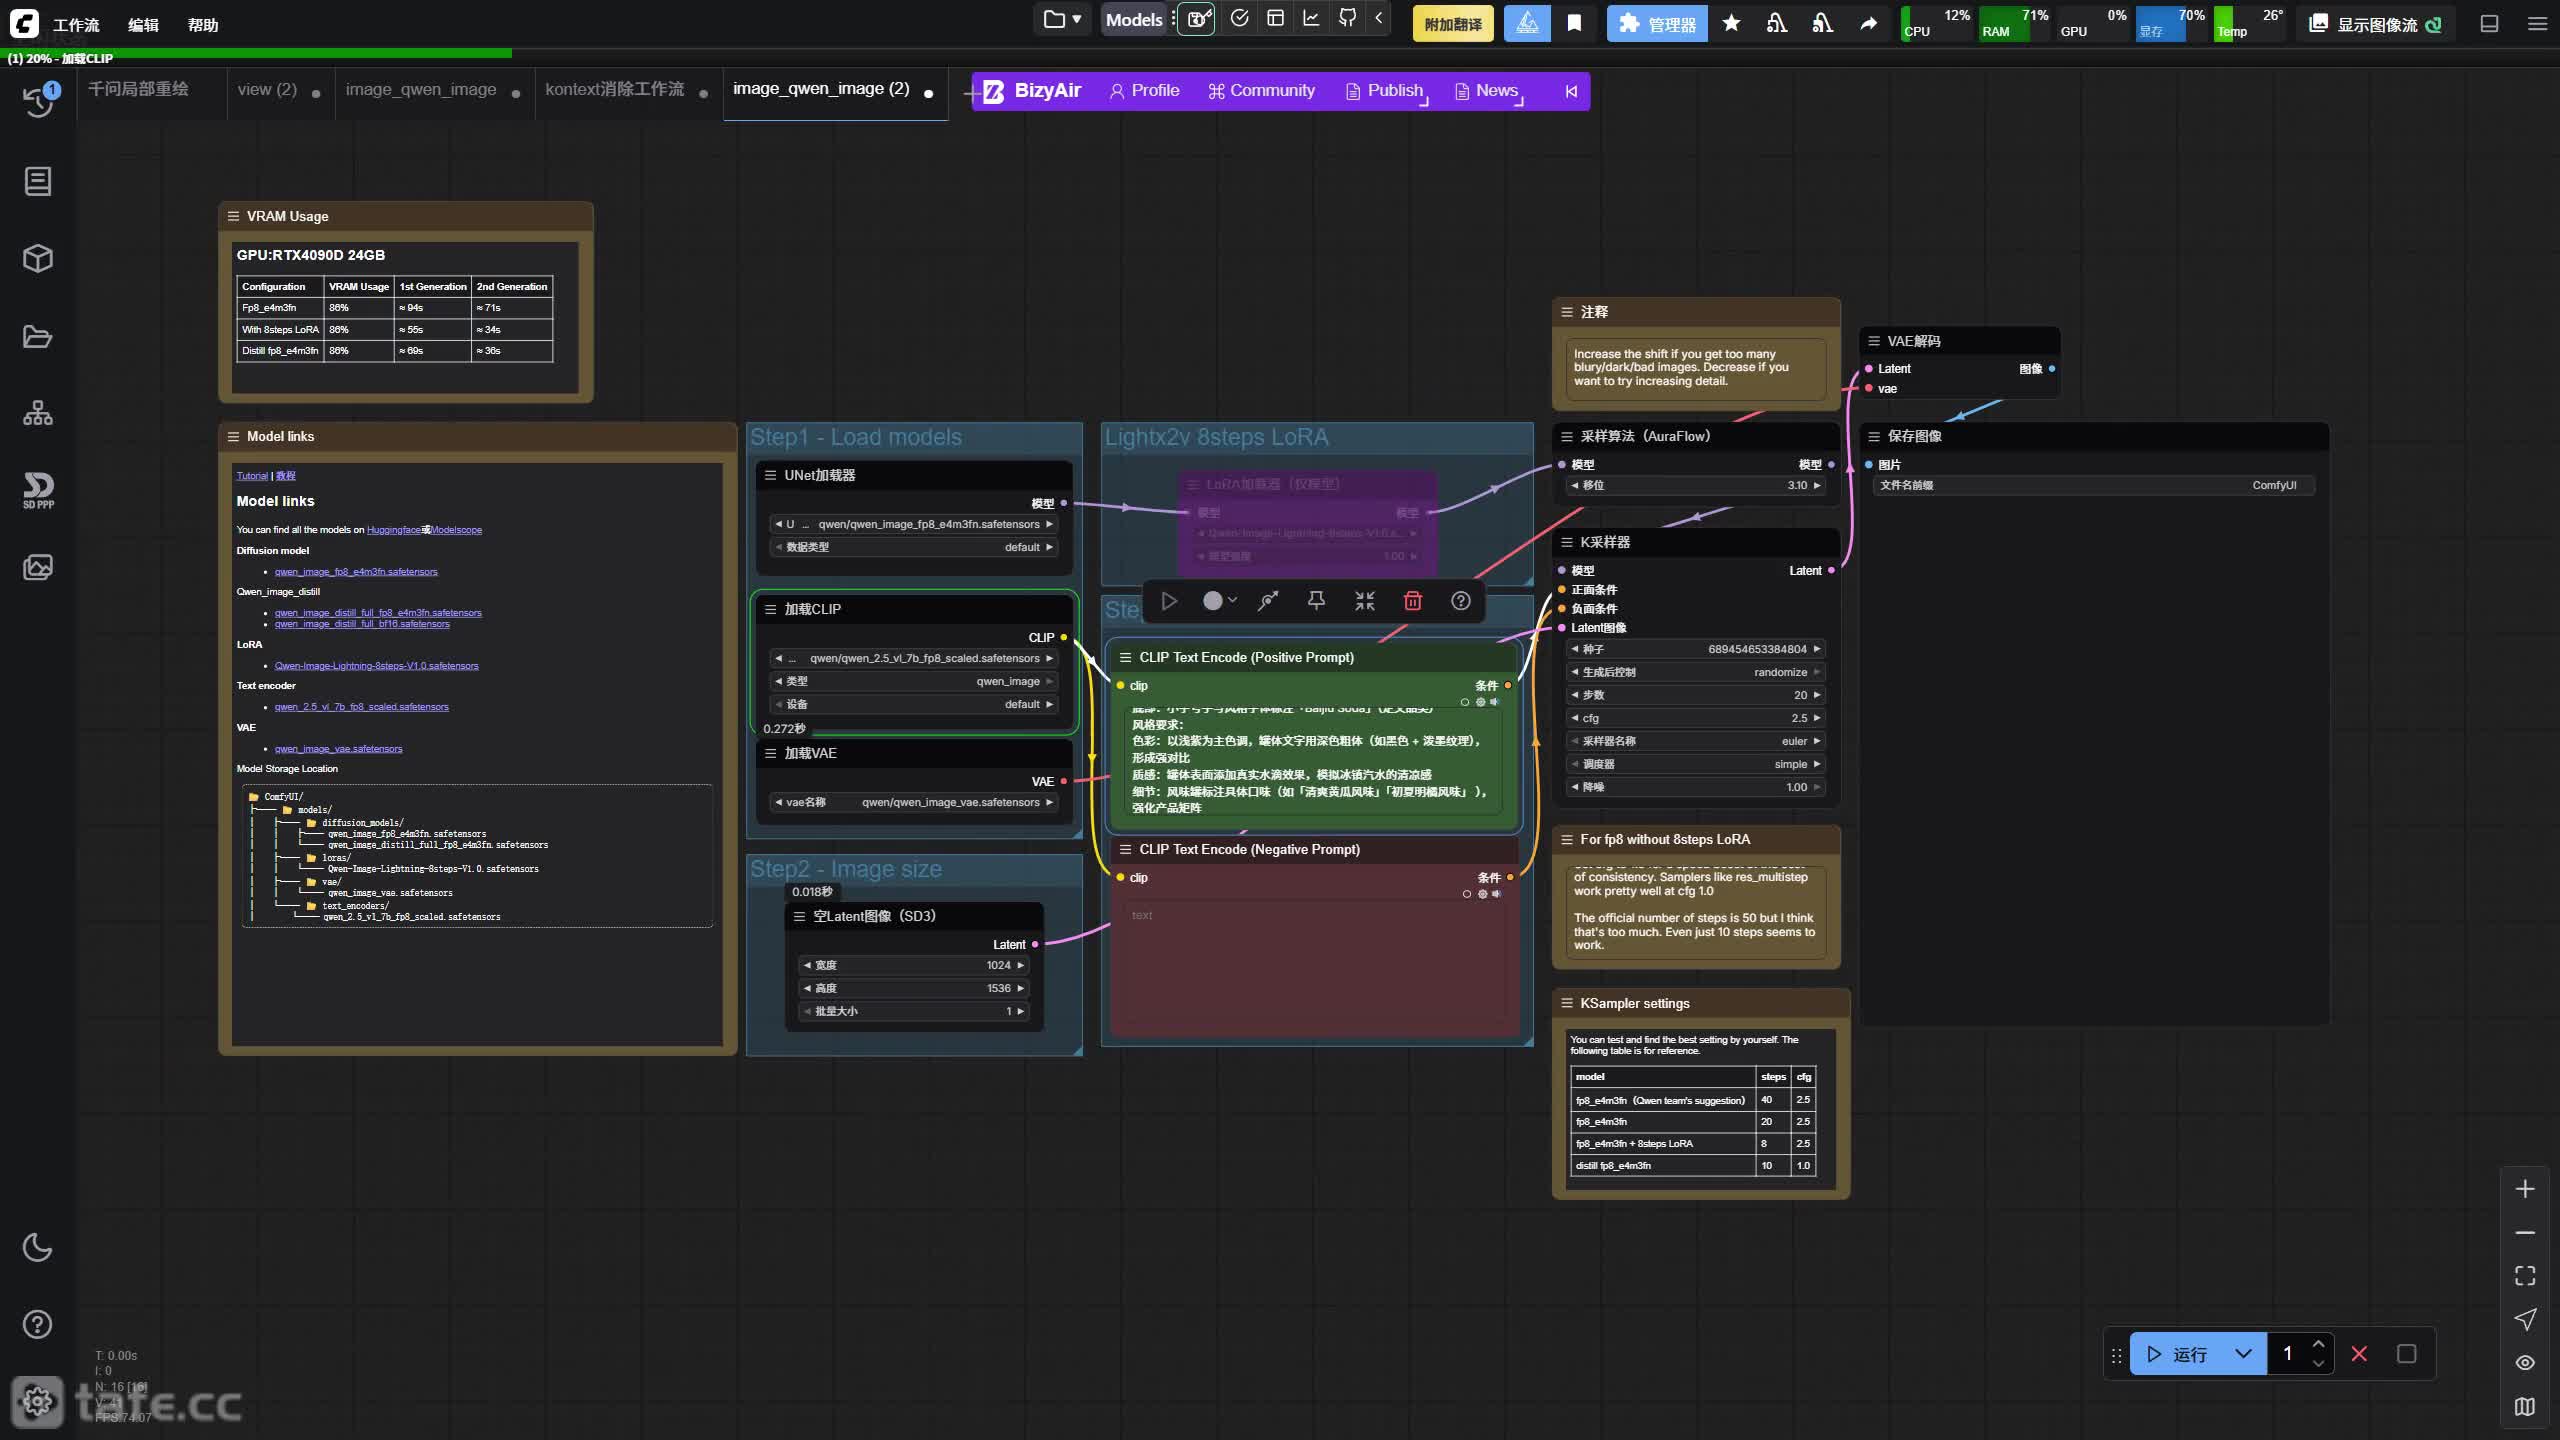Zoom out with minus button
The width and height of the screenshot is (2560, 1440).
coord(2525,1233)
